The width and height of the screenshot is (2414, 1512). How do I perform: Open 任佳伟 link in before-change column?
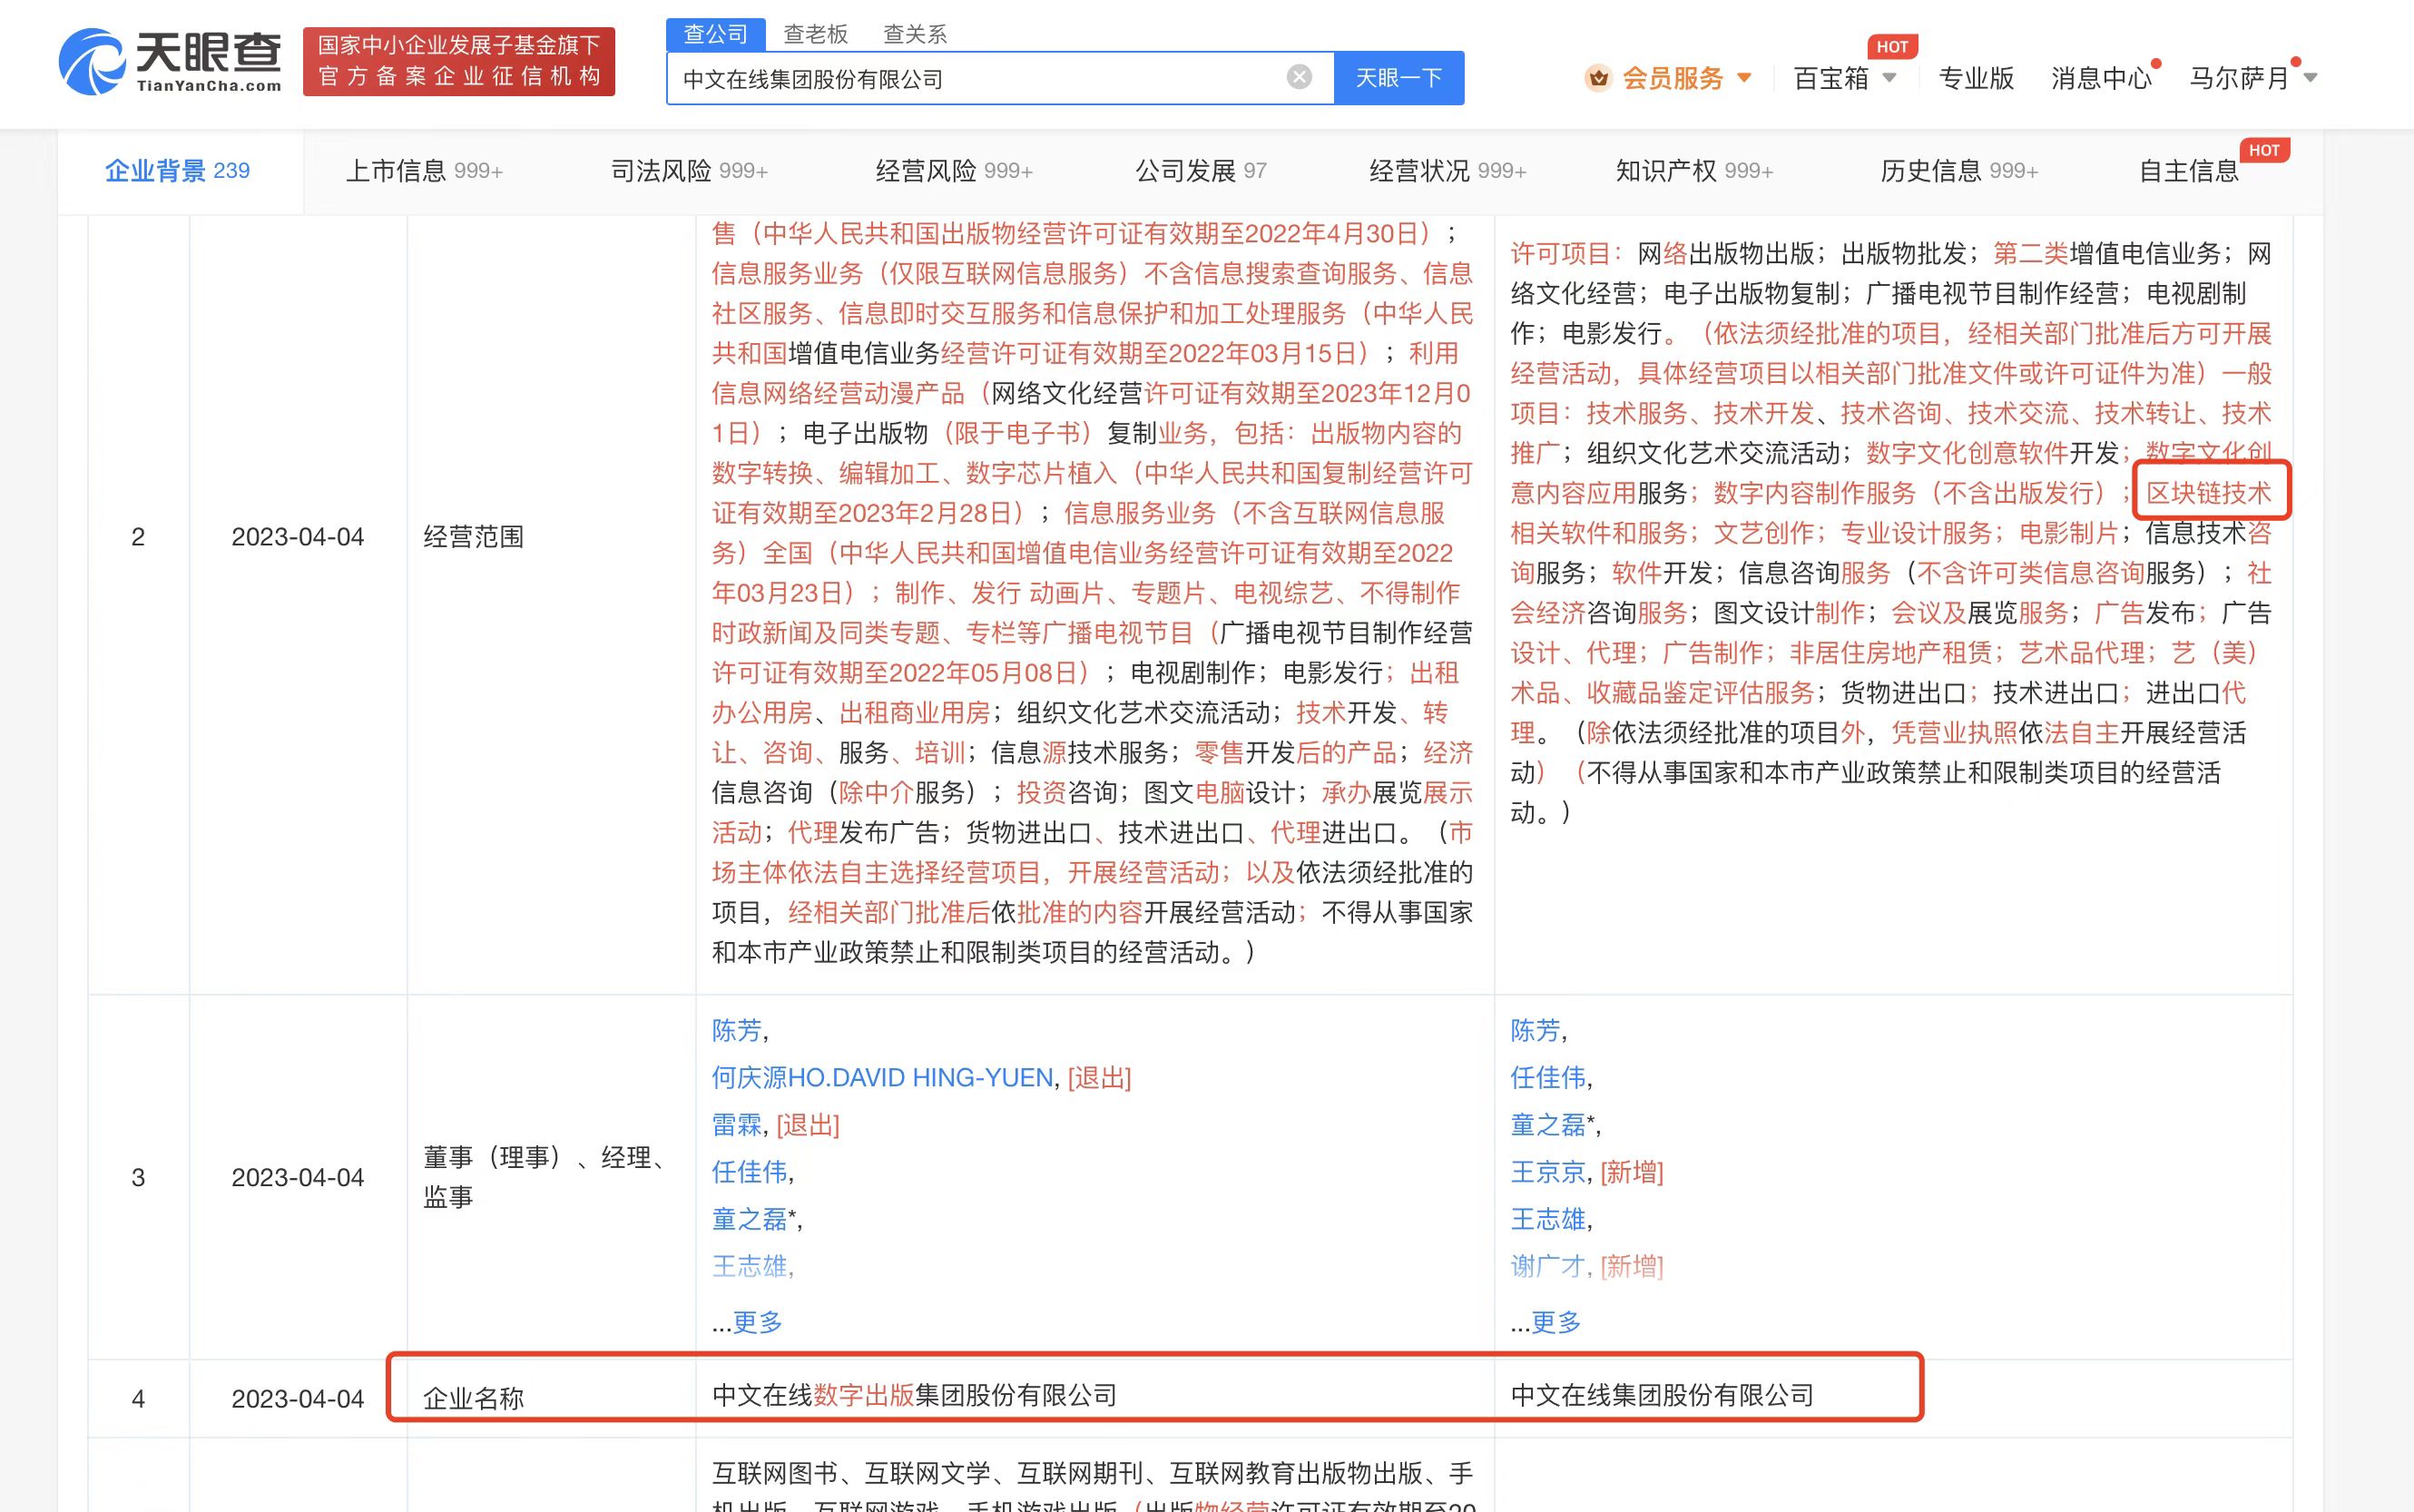tap(749, 1172)
